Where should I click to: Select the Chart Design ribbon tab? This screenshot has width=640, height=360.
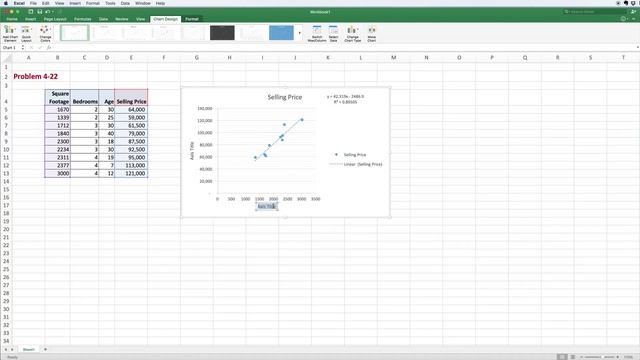166,19
